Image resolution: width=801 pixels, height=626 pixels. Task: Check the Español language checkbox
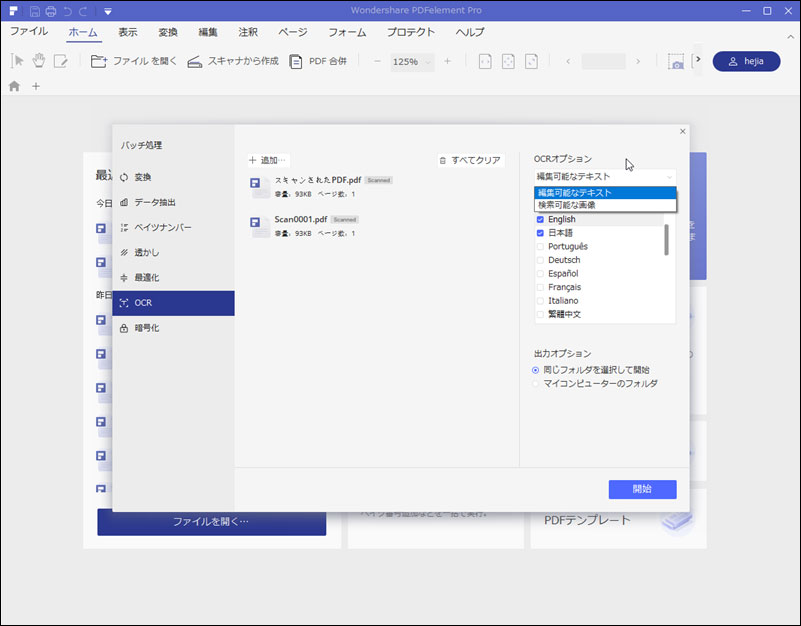click(x=540, y=273)
